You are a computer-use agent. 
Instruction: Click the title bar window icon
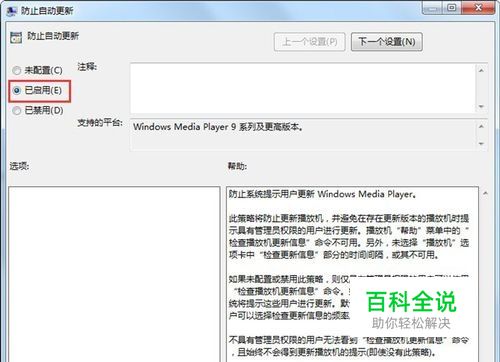coord(12,11)
